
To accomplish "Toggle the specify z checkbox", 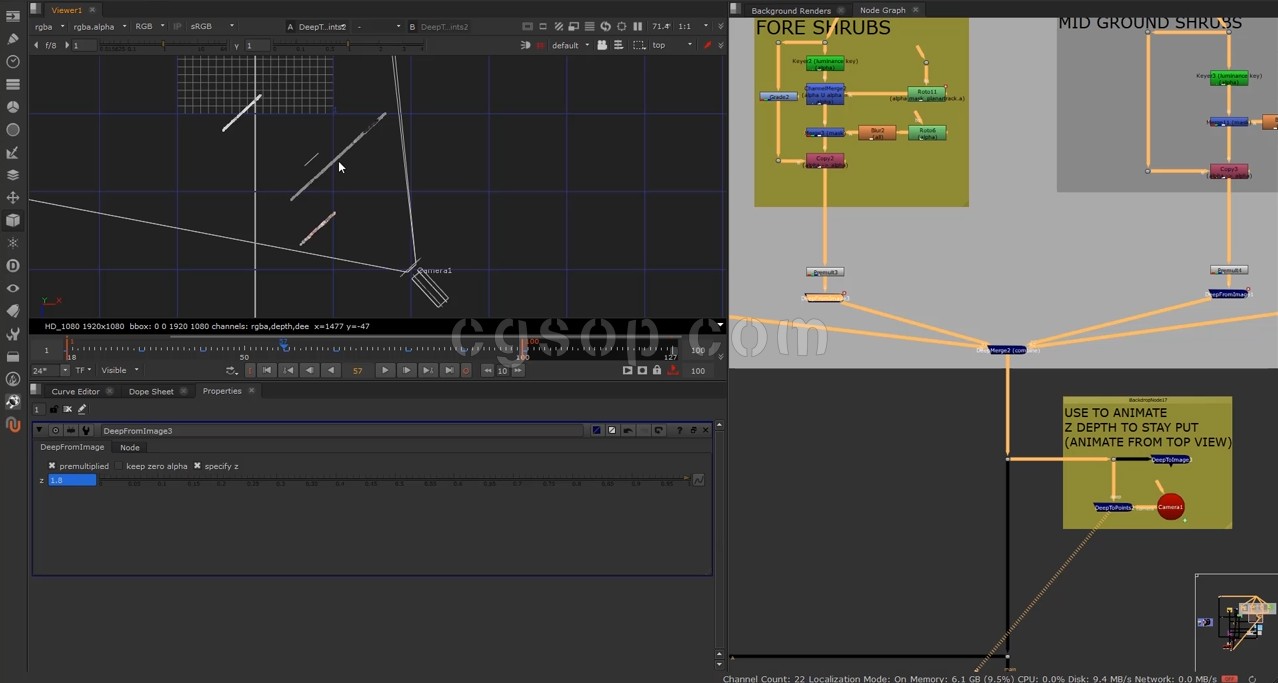I will [x=197, y=466].
